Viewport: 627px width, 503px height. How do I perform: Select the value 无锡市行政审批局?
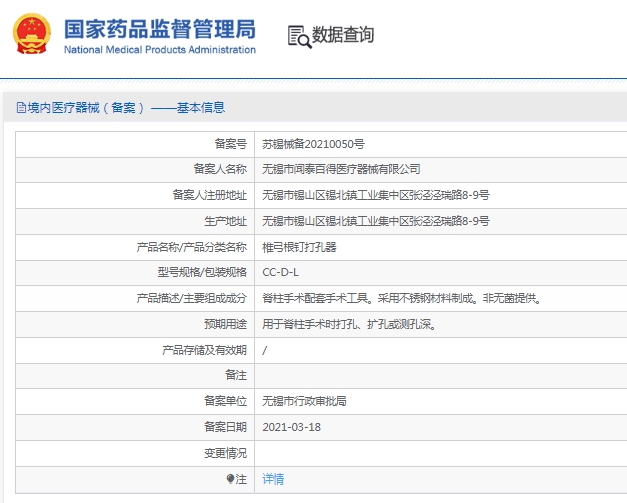[x=304, y=401]
